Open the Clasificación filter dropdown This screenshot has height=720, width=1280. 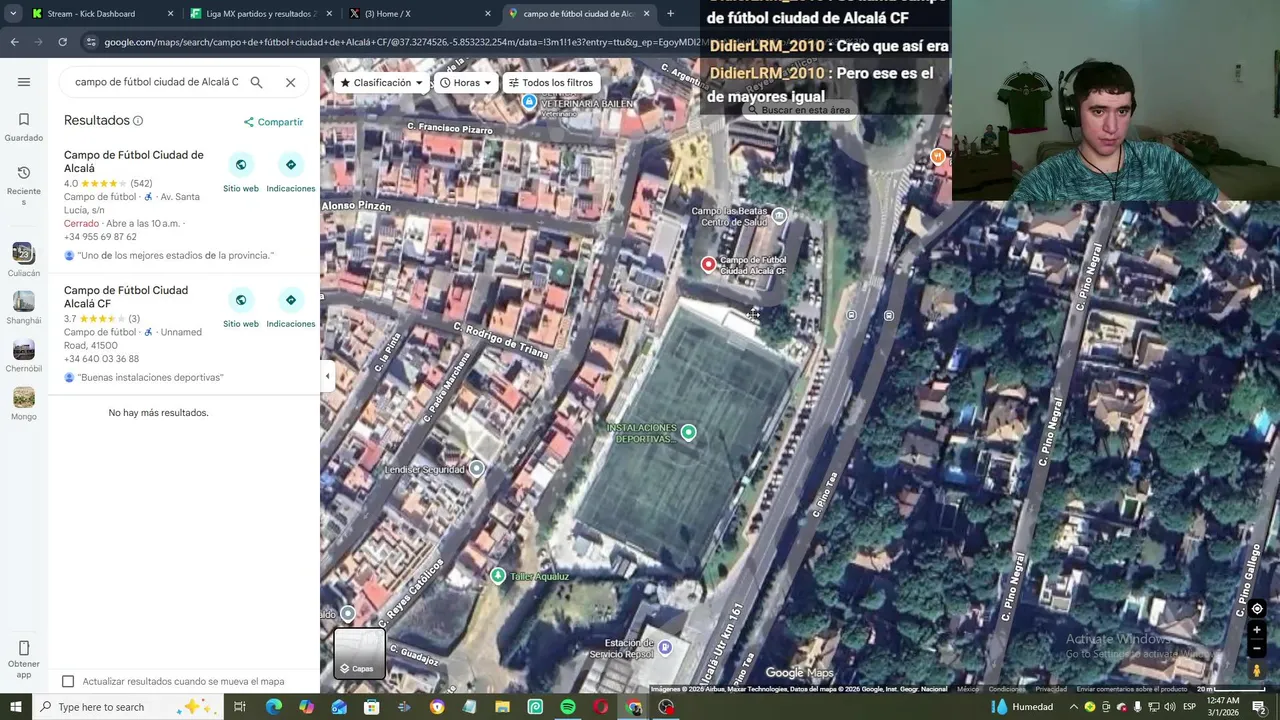[381, 83]
